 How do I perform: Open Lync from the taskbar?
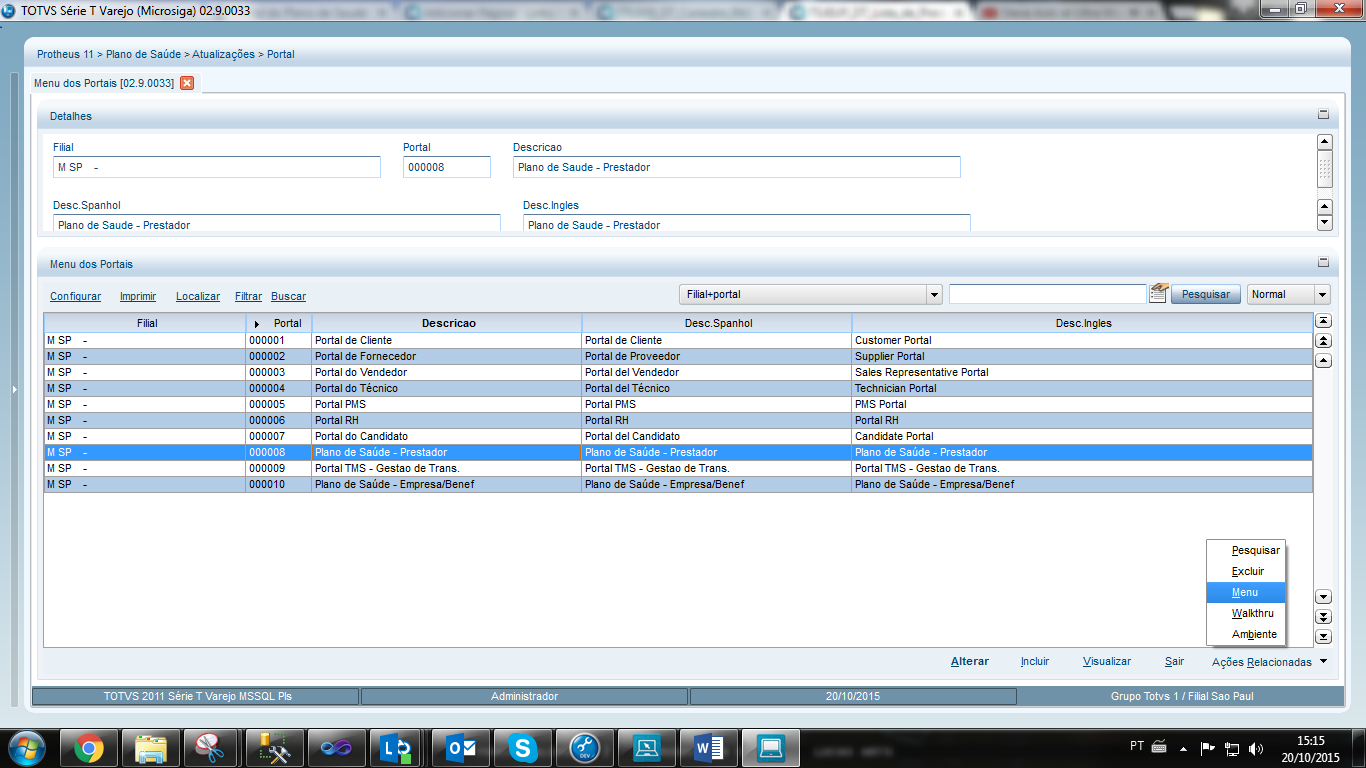click(396, 748)
